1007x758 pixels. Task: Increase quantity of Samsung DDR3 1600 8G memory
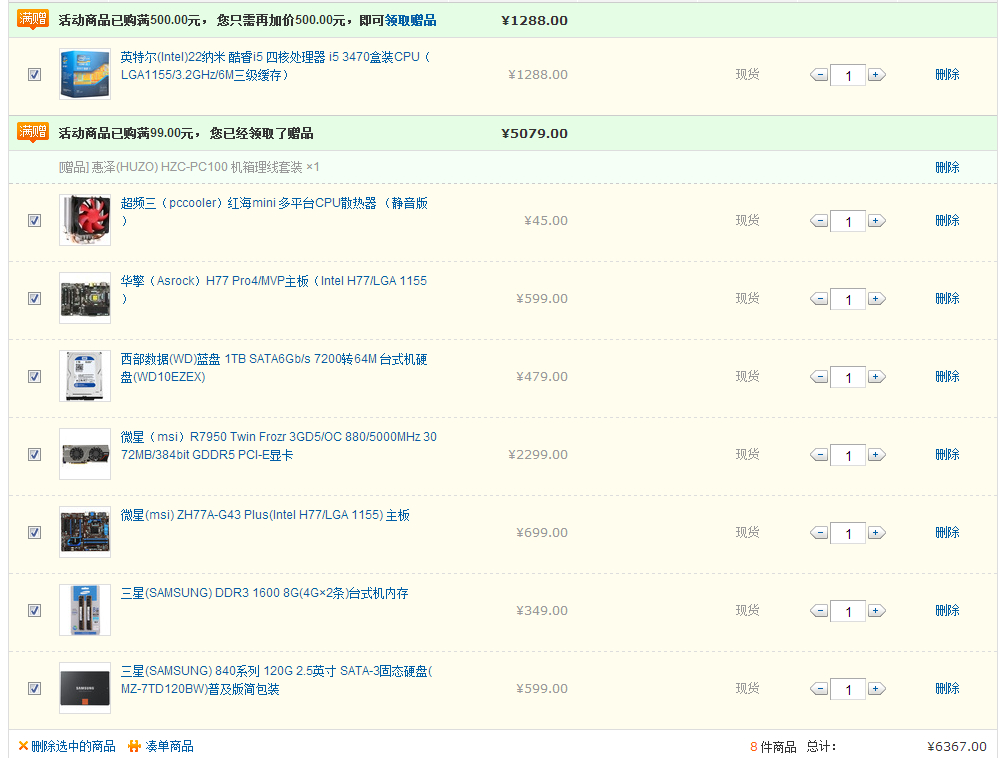877,611
